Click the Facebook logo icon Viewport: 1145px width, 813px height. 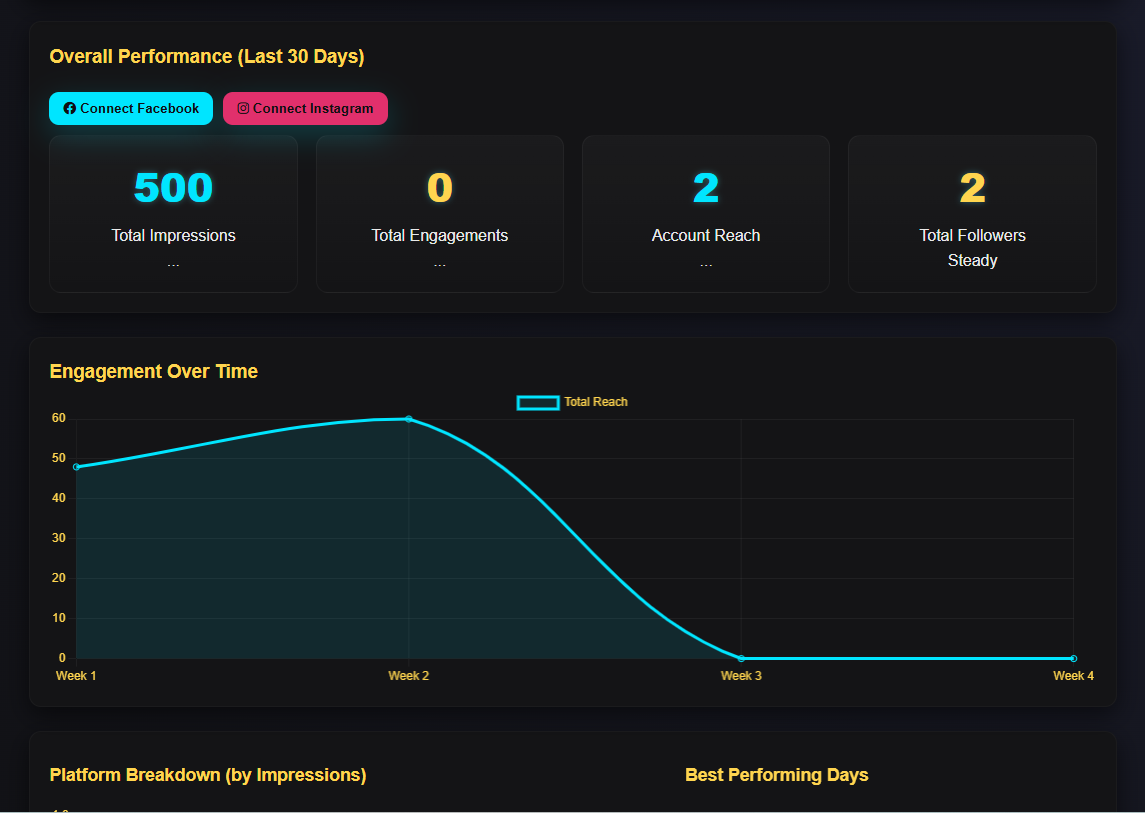pos(70,108)
